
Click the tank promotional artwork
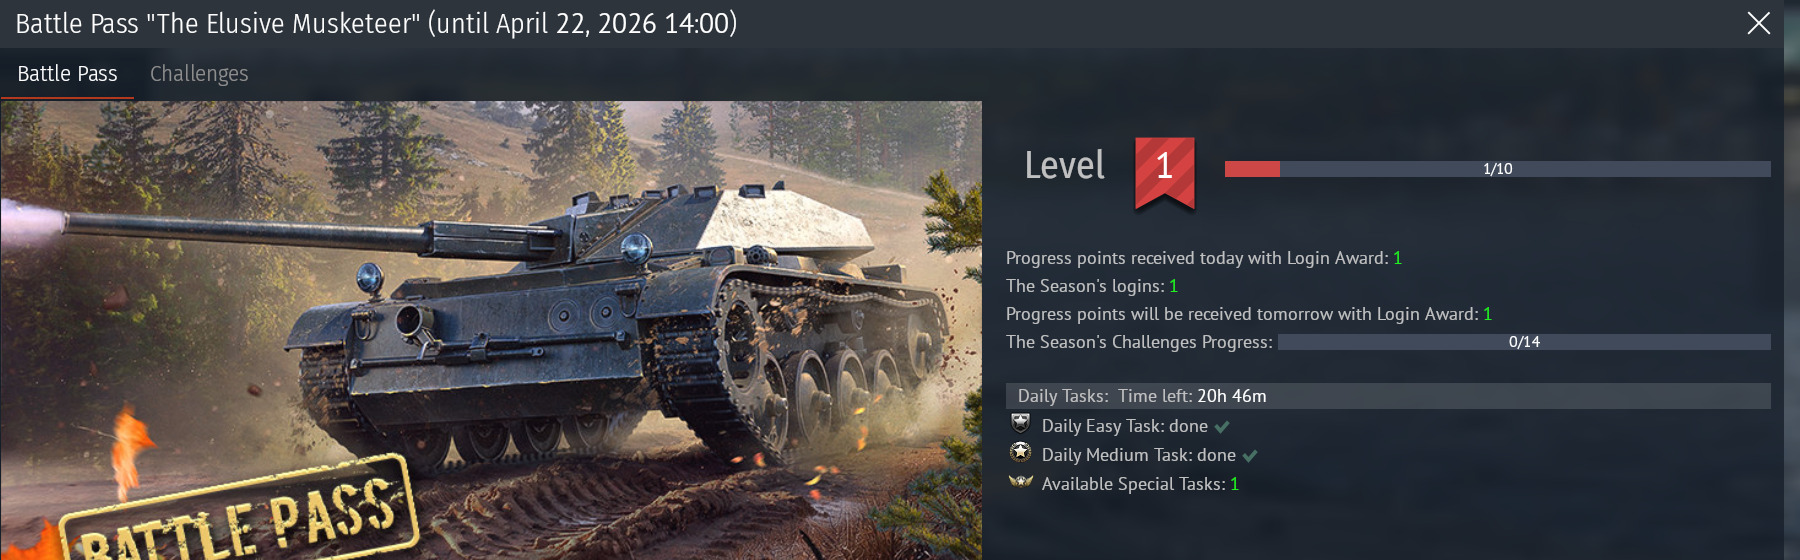pos(491,330)
